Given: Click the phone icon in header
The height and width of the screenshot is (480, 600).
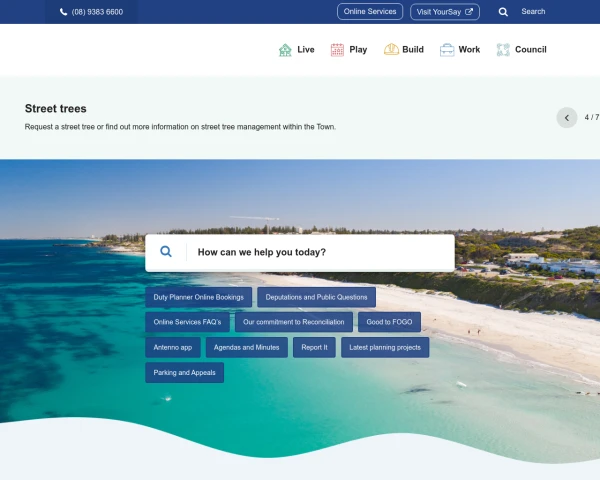Looking at the screenshot, I should pos(64,12).
